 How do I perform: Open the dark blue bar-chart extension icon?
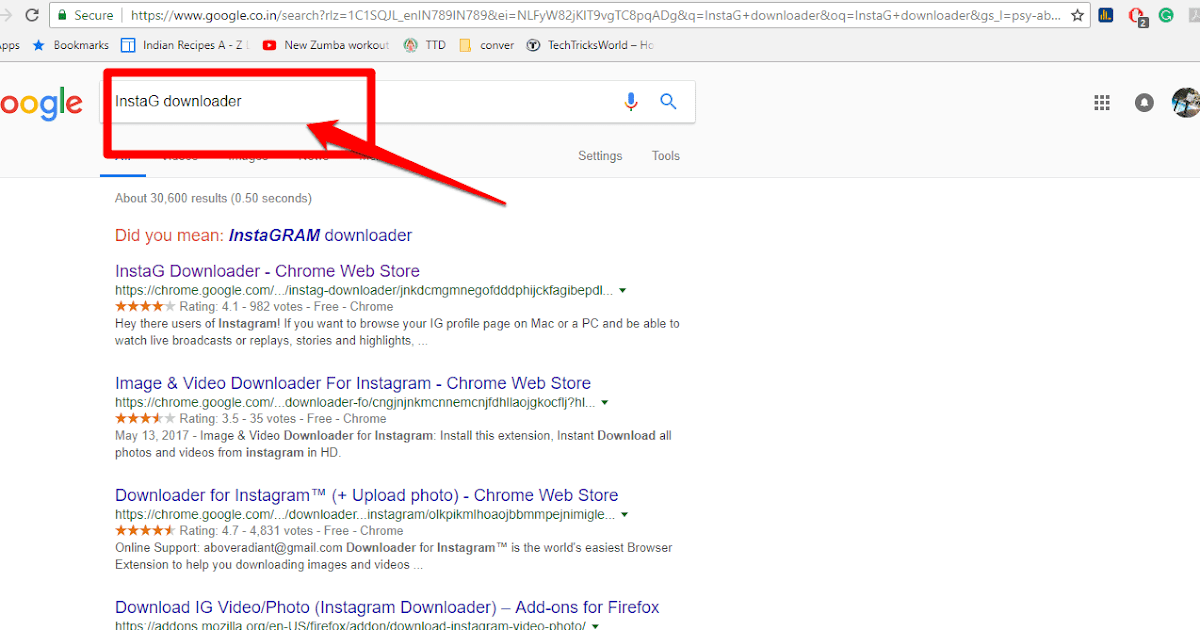tap(1106, 16)
